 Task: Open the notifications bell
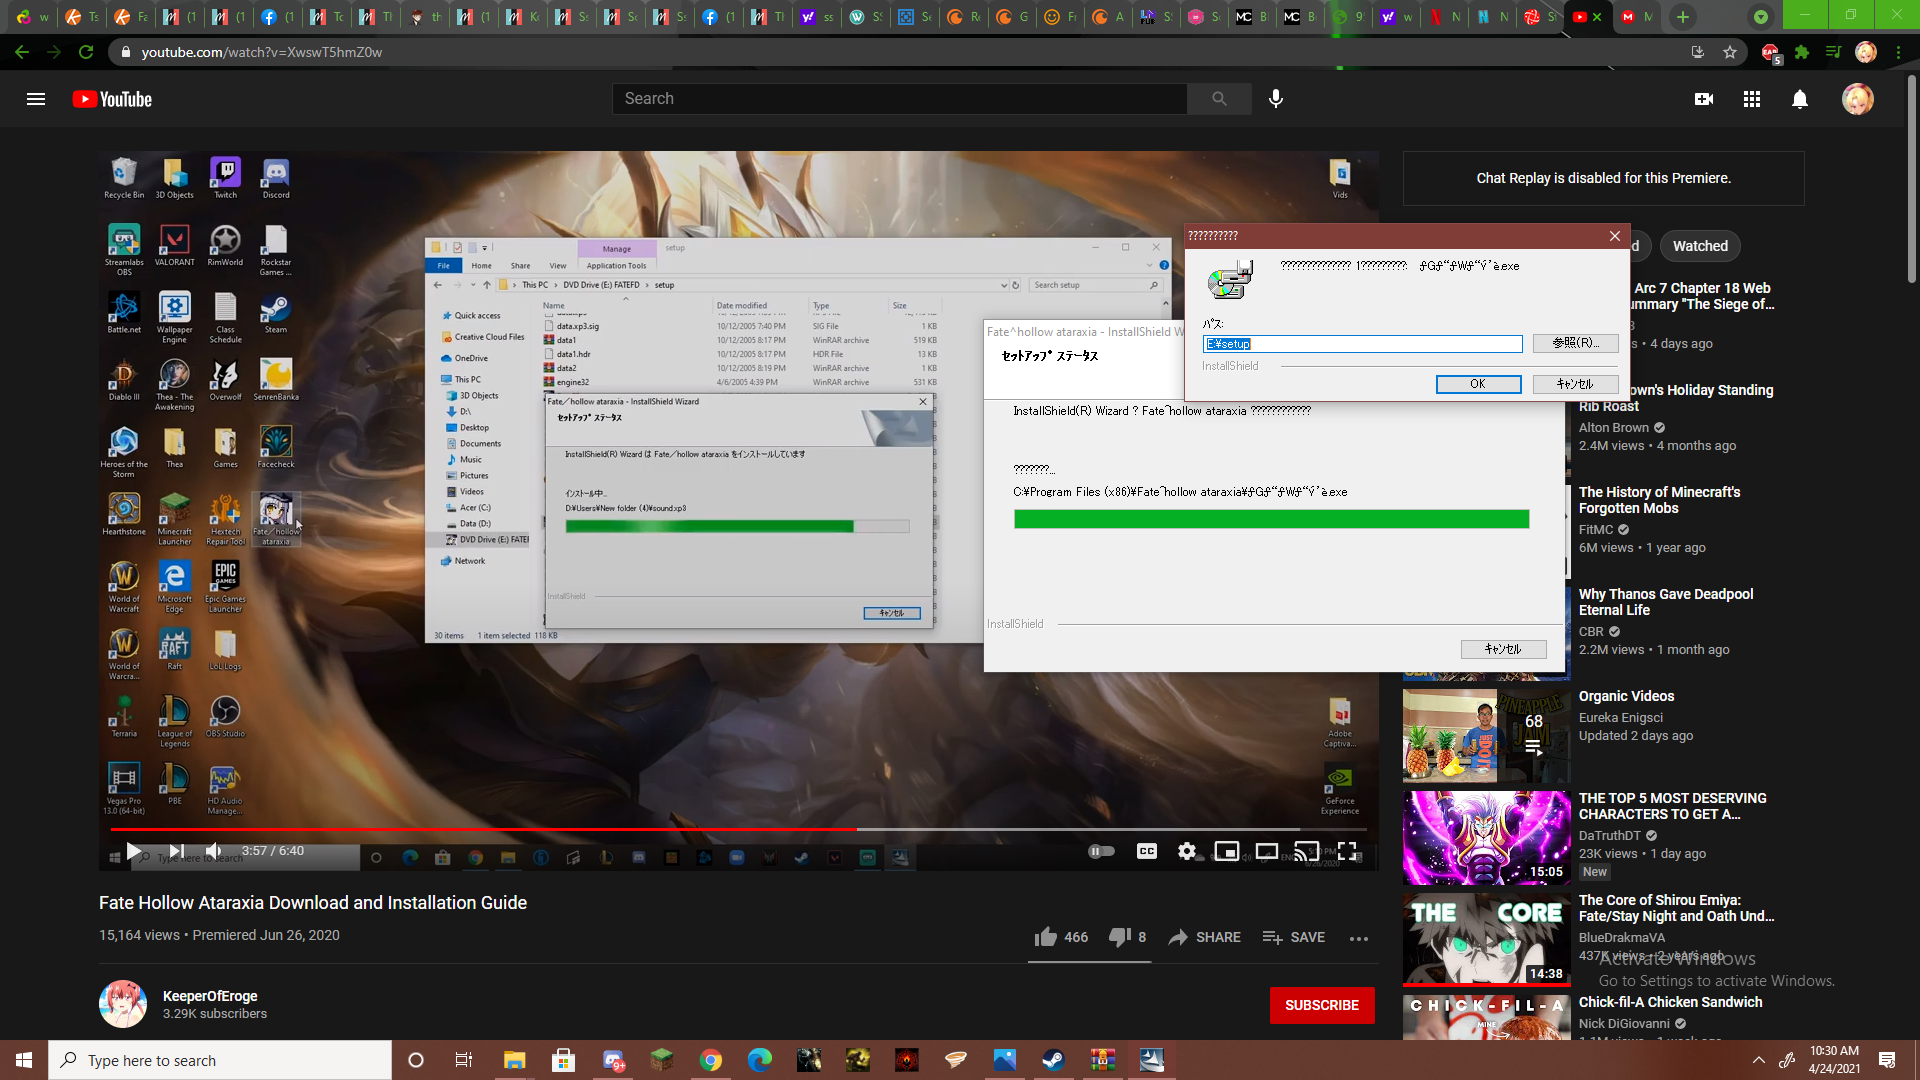1800,99
